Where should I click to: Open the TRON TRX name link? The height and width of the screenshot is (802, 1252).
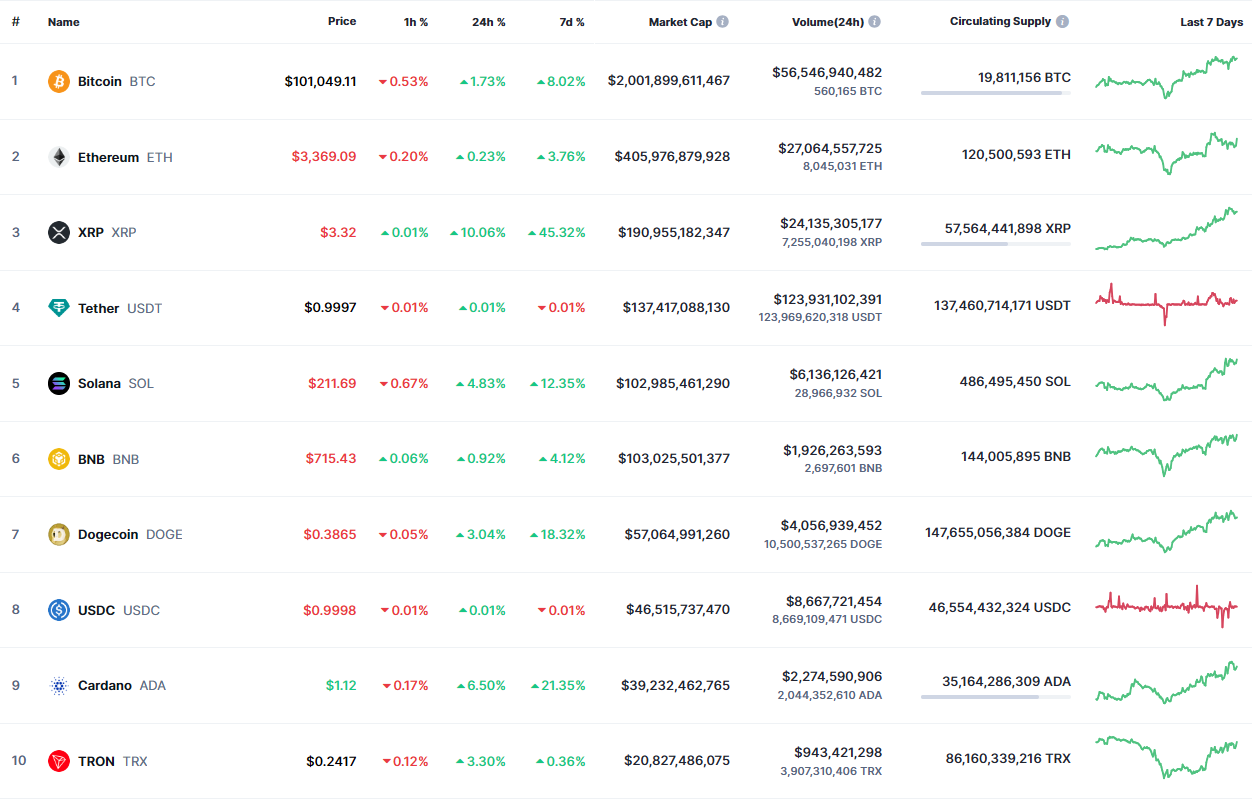tap(113, 761)
